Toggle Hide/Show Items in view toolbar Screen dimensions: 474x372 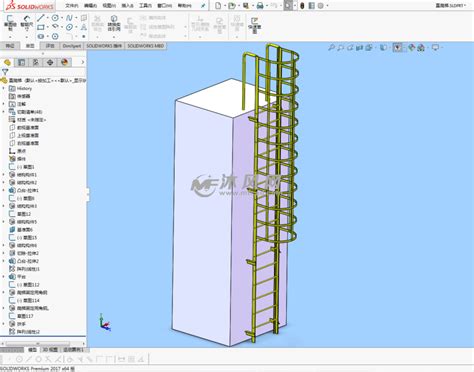coord(397,48)
